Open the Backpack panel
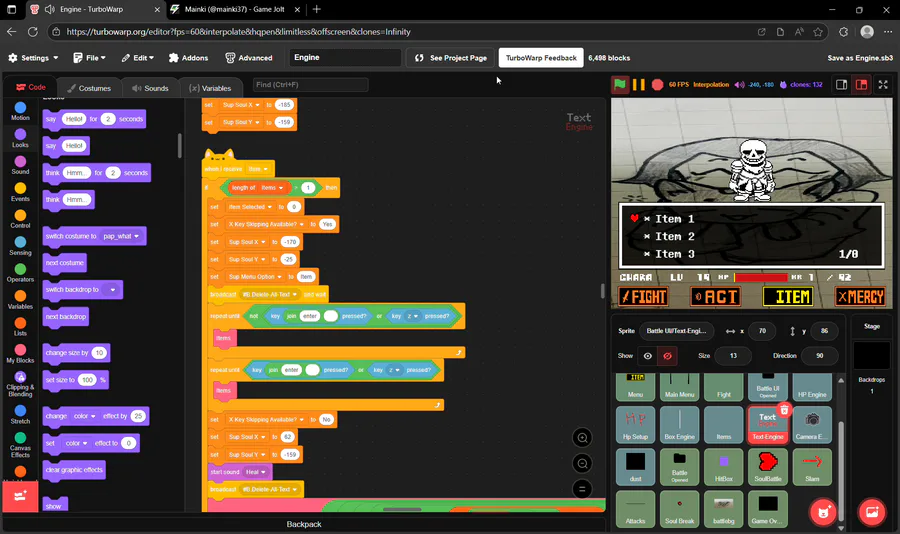 point(304,524)
